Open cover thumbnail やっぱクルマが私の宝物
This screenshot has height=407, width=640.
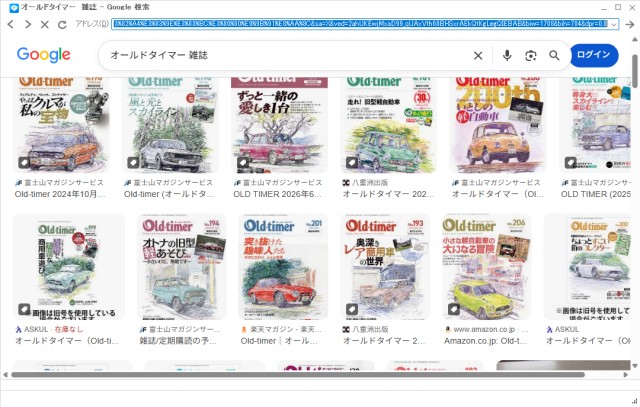click(x=61, y=125)
